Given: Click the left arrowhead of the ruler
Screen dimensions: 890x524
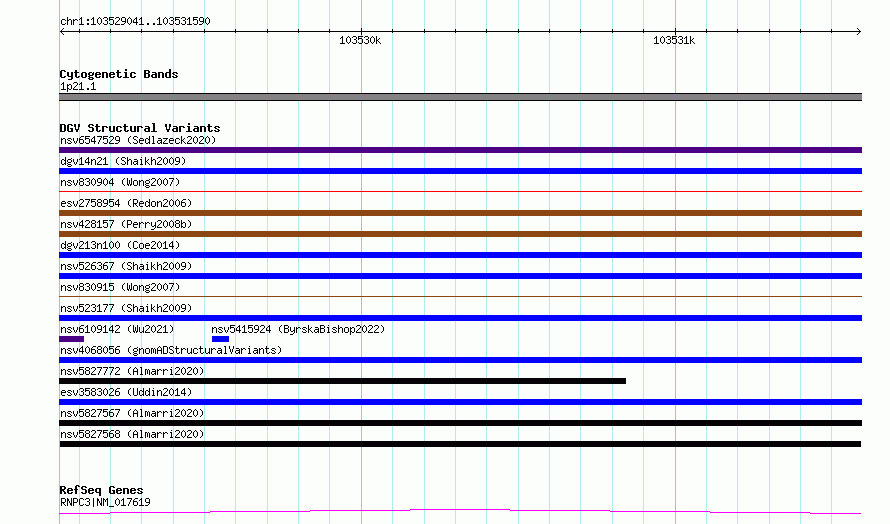Looking at the screenshot, I should coord(62,32).
